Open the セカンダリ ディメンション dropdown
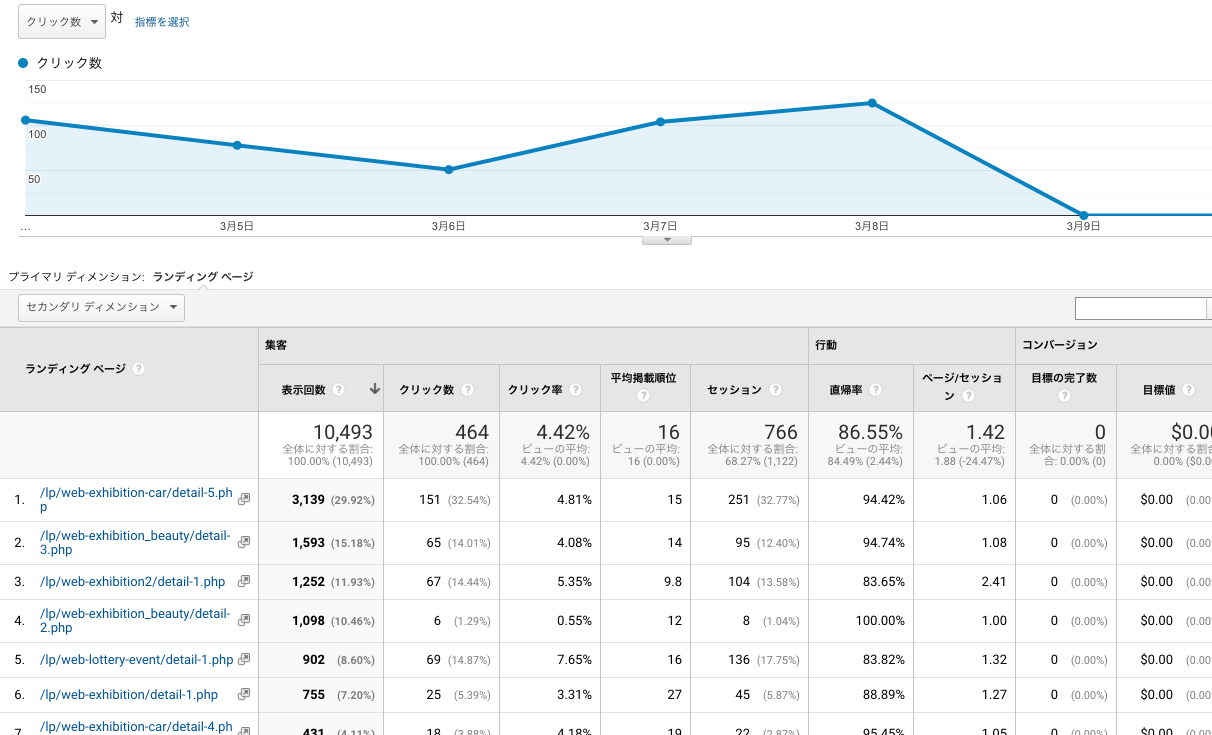The height and width of the screenshot is (735, 1212). (x=100, y=308)
